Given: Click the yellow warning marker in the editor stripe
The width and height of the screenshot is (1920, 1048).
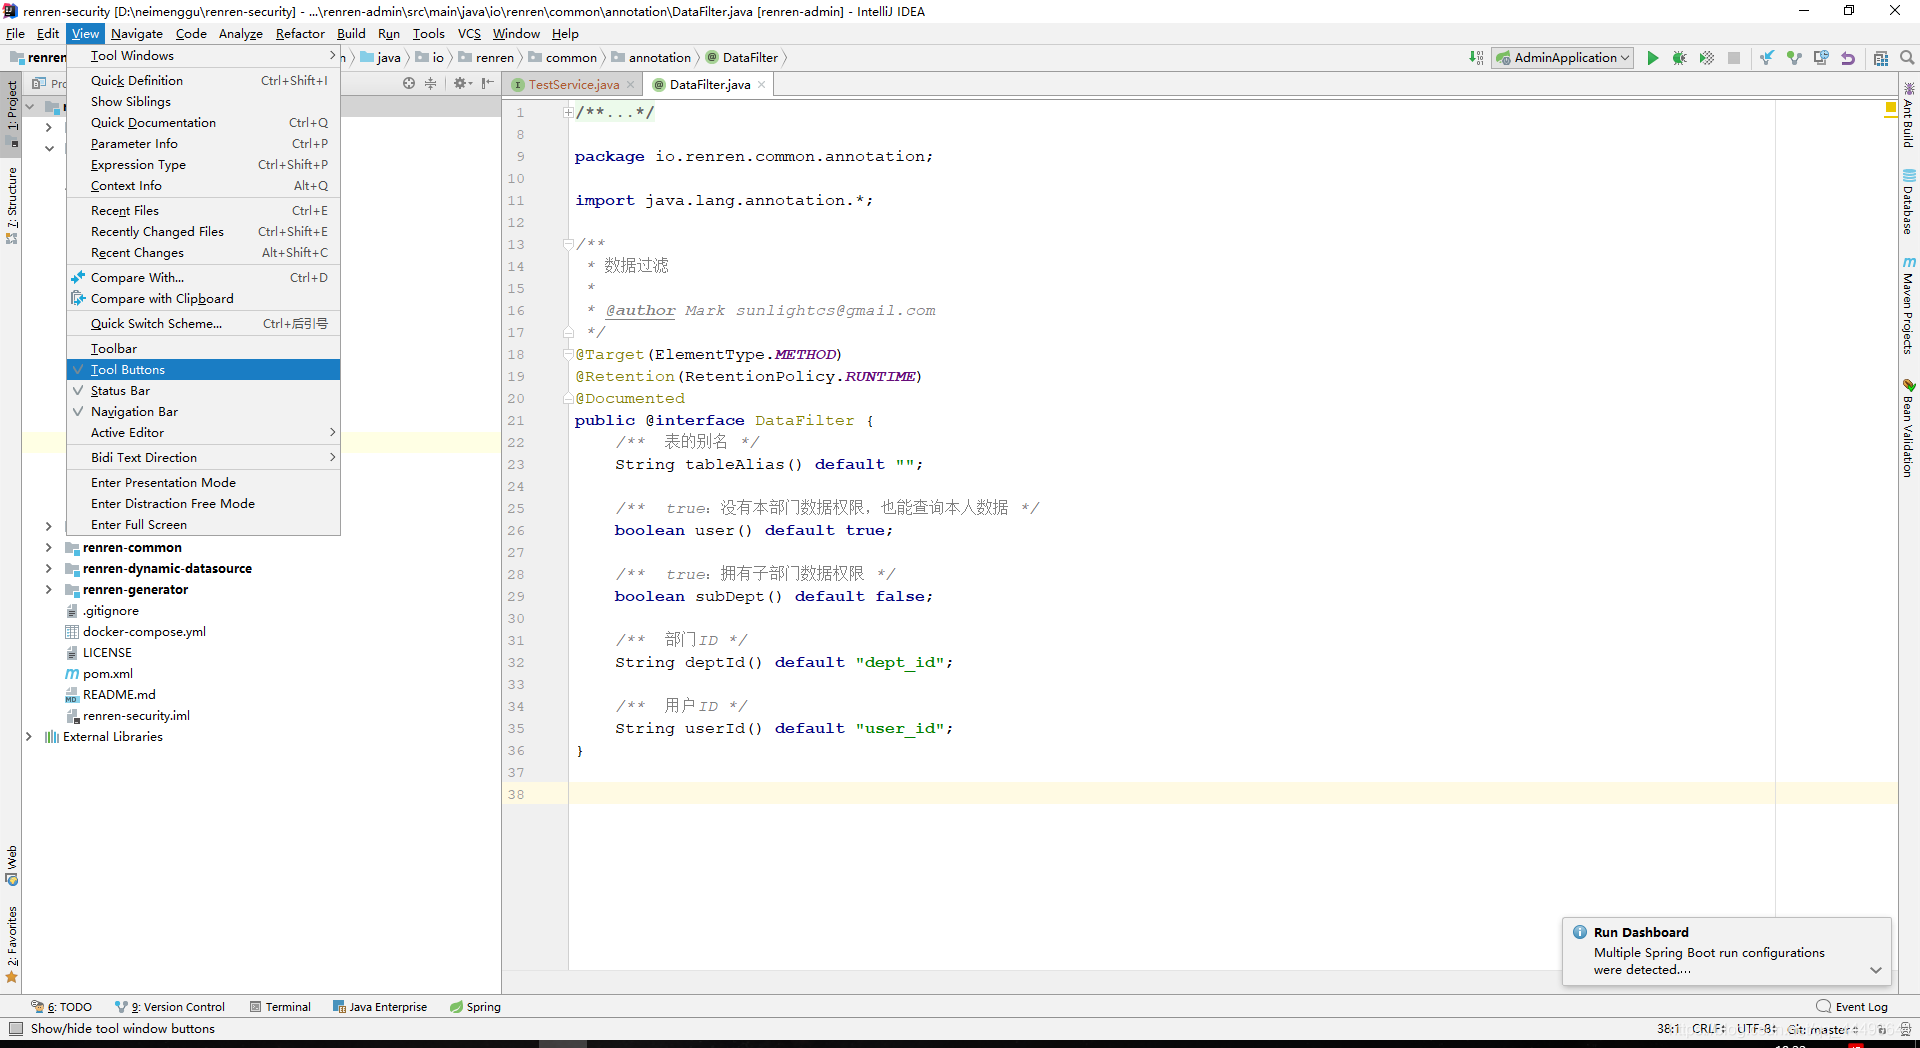Looking at the screenshot, I should pyautogui.click(x=1890, y=106).
